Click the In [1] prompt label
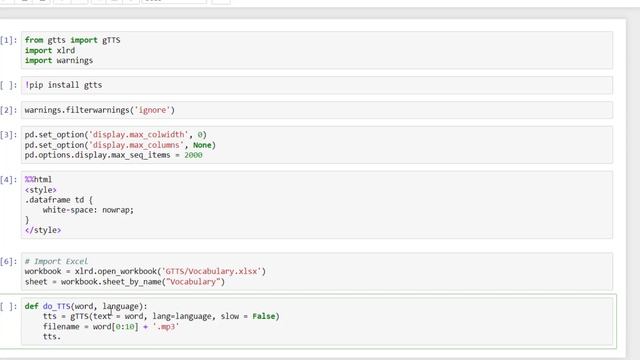The width and height of the screenshot is (640, 360). click(9, 40)
